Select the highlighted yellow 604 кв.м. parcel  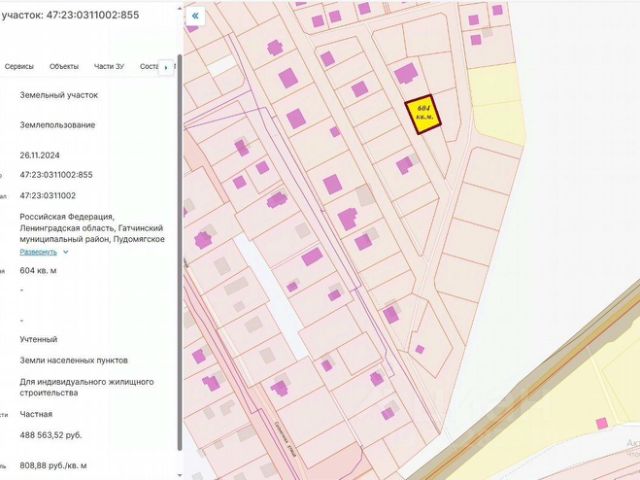423,114
